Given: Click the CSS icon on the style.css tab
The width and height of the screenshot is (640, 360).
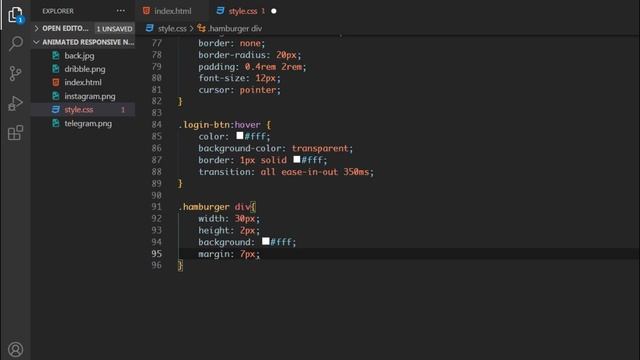Looking at the screenshot, I should tap(220, 11).
